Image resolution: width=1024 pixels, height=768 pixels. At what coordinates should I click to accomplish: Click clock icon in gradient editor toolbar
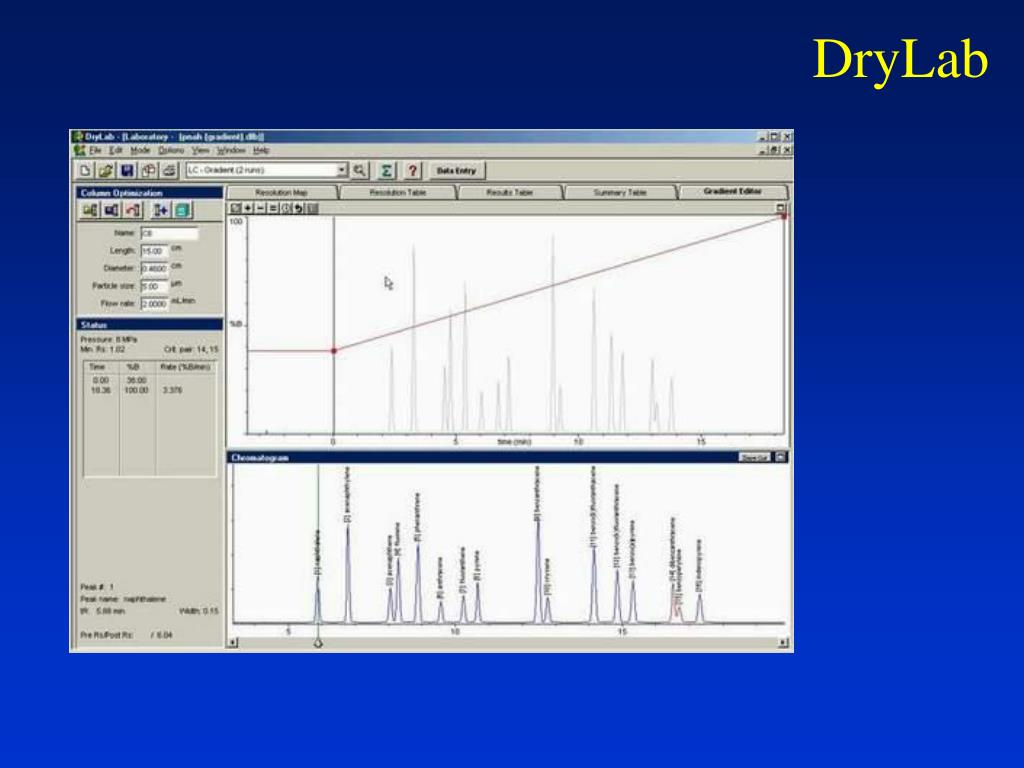click(285, 208)
